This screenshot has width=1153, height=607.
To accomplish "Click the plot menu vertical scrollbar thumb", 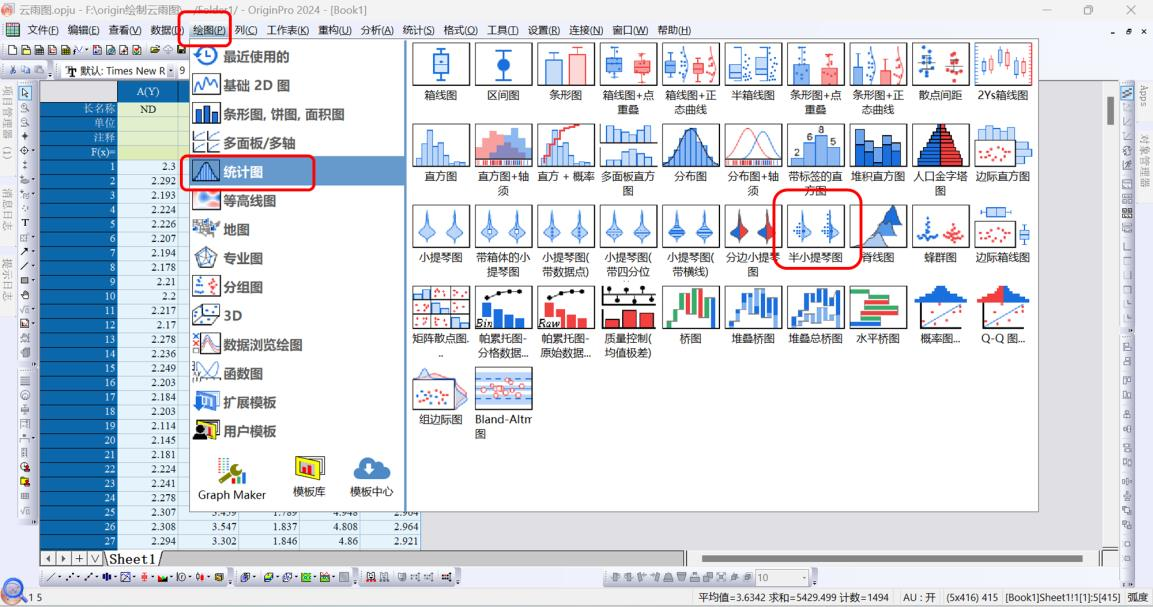I will click(x=1110, y=110).
